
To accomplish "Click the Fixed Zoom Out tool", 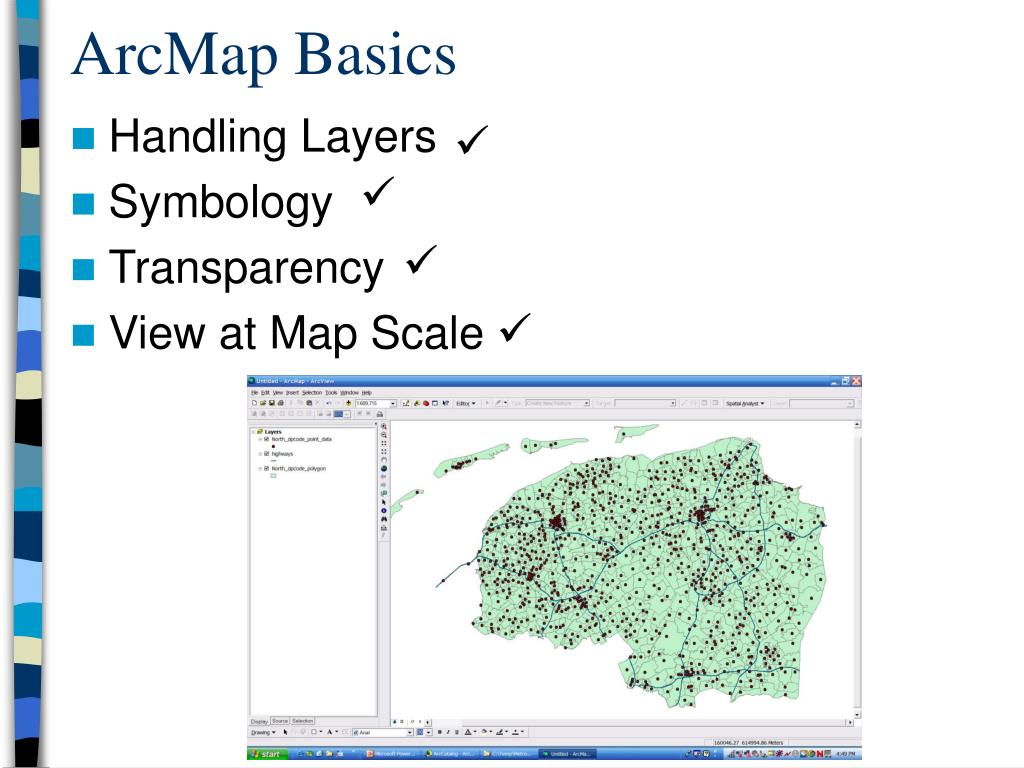I will click(x=384, y=451).
